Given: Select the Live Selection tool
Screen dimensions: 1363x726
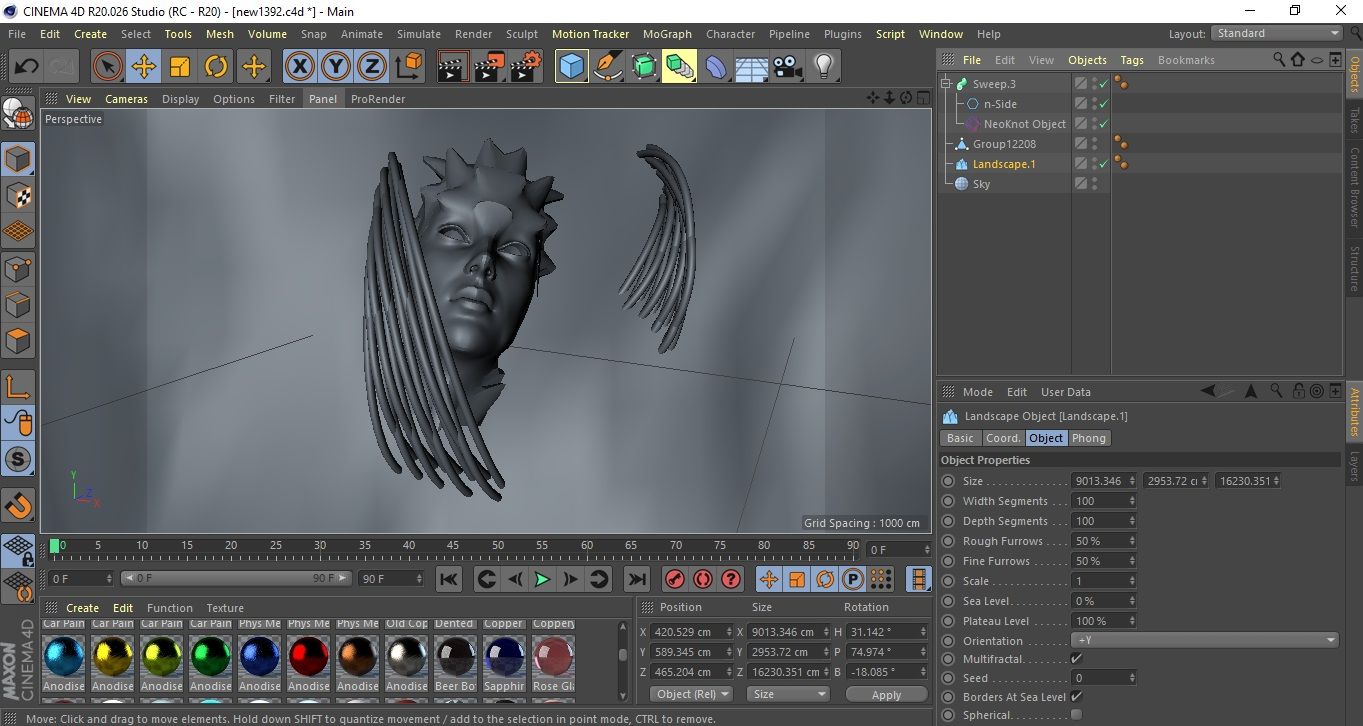Looking at the screenshot, I should point(108,67).
